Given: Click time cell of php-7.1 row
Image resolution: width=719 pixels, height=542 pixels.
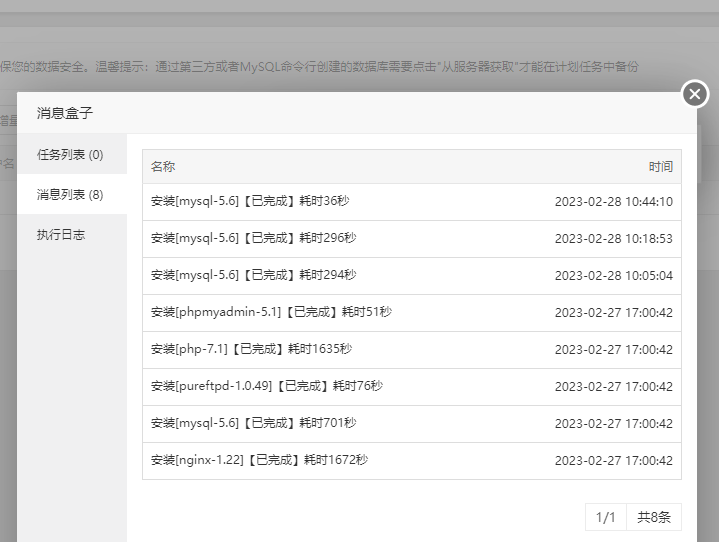Looking at the screenshot, I should [614, 350].
